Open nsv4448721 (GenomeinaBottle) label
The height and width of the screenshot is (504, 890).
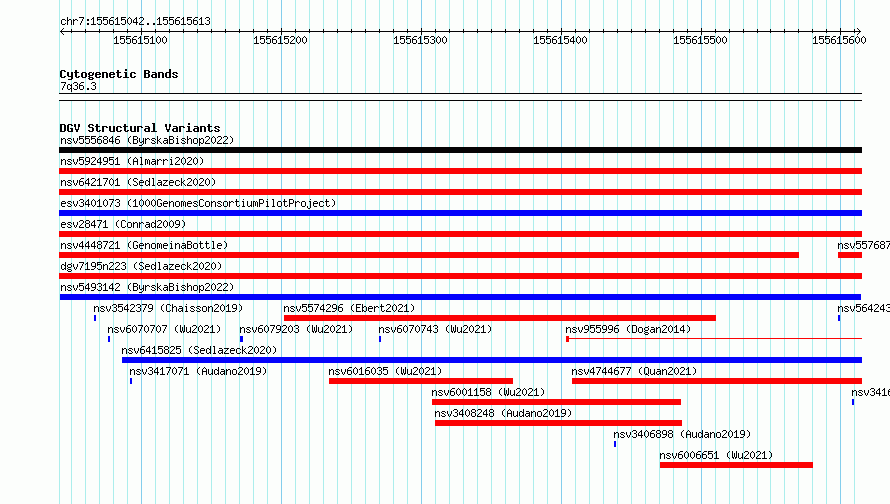[144, 245]
